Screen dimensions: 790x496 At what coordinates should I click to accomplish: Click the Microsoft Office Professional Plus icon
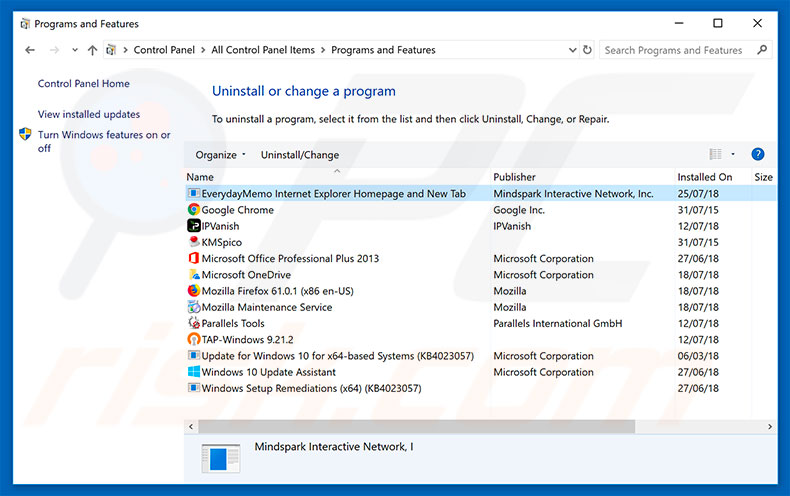194,258
